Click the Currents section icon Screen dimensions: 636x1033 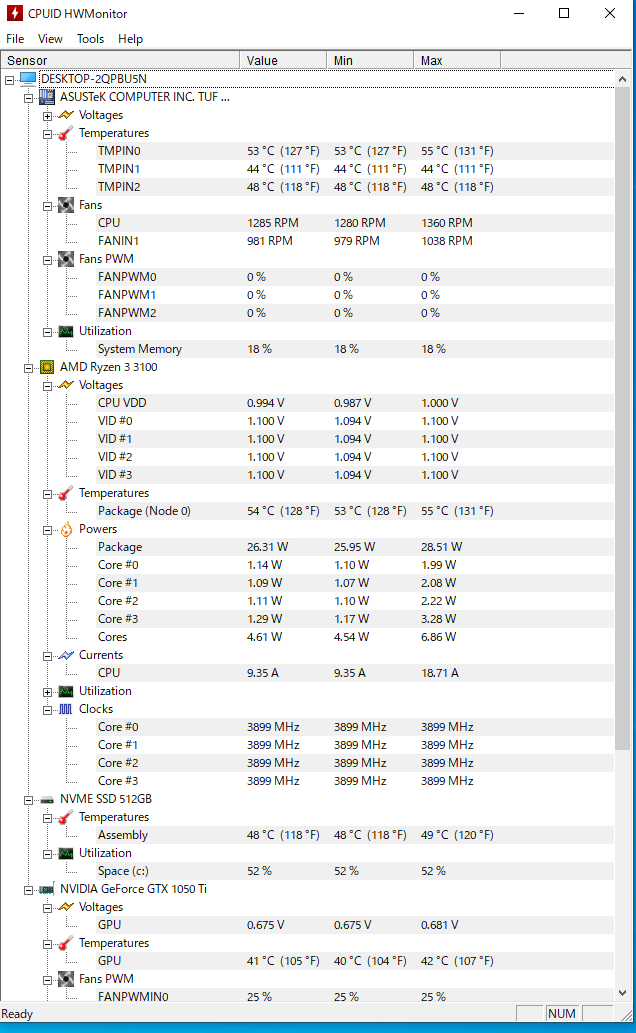[x=65, y=655]
